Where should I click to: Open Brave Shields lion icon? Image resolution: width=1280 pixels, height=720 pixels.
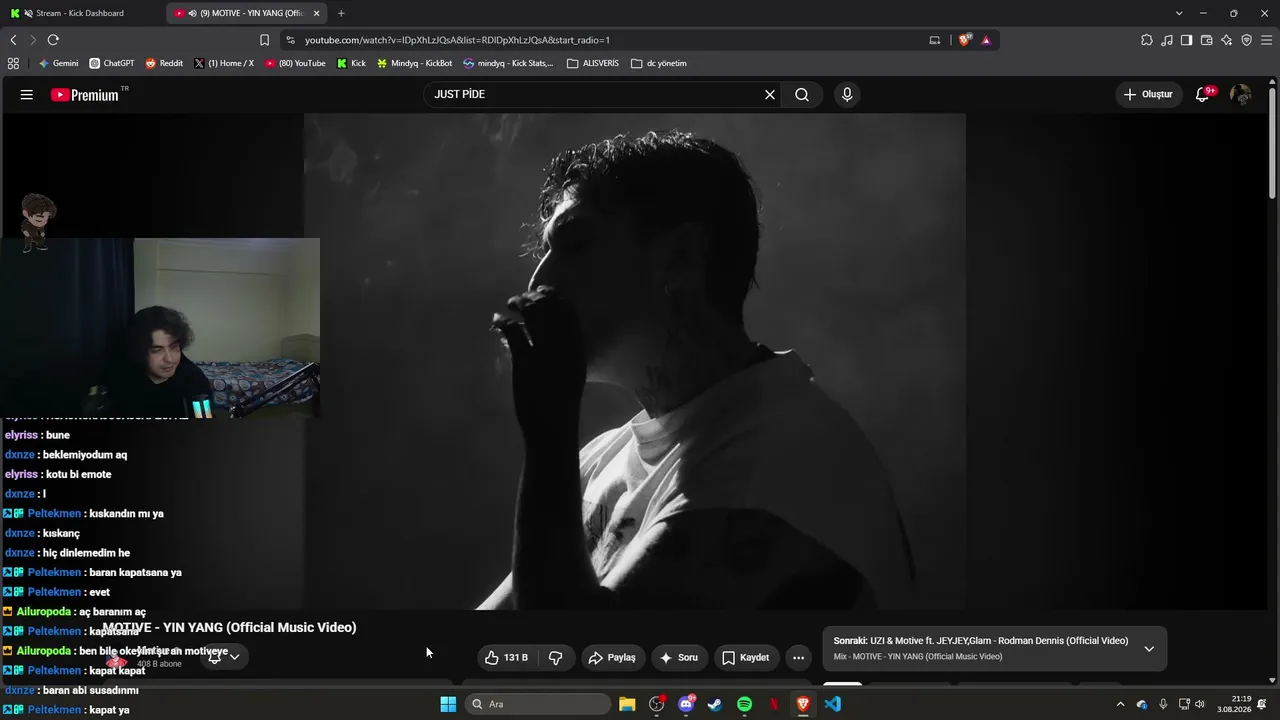point(964,40)
